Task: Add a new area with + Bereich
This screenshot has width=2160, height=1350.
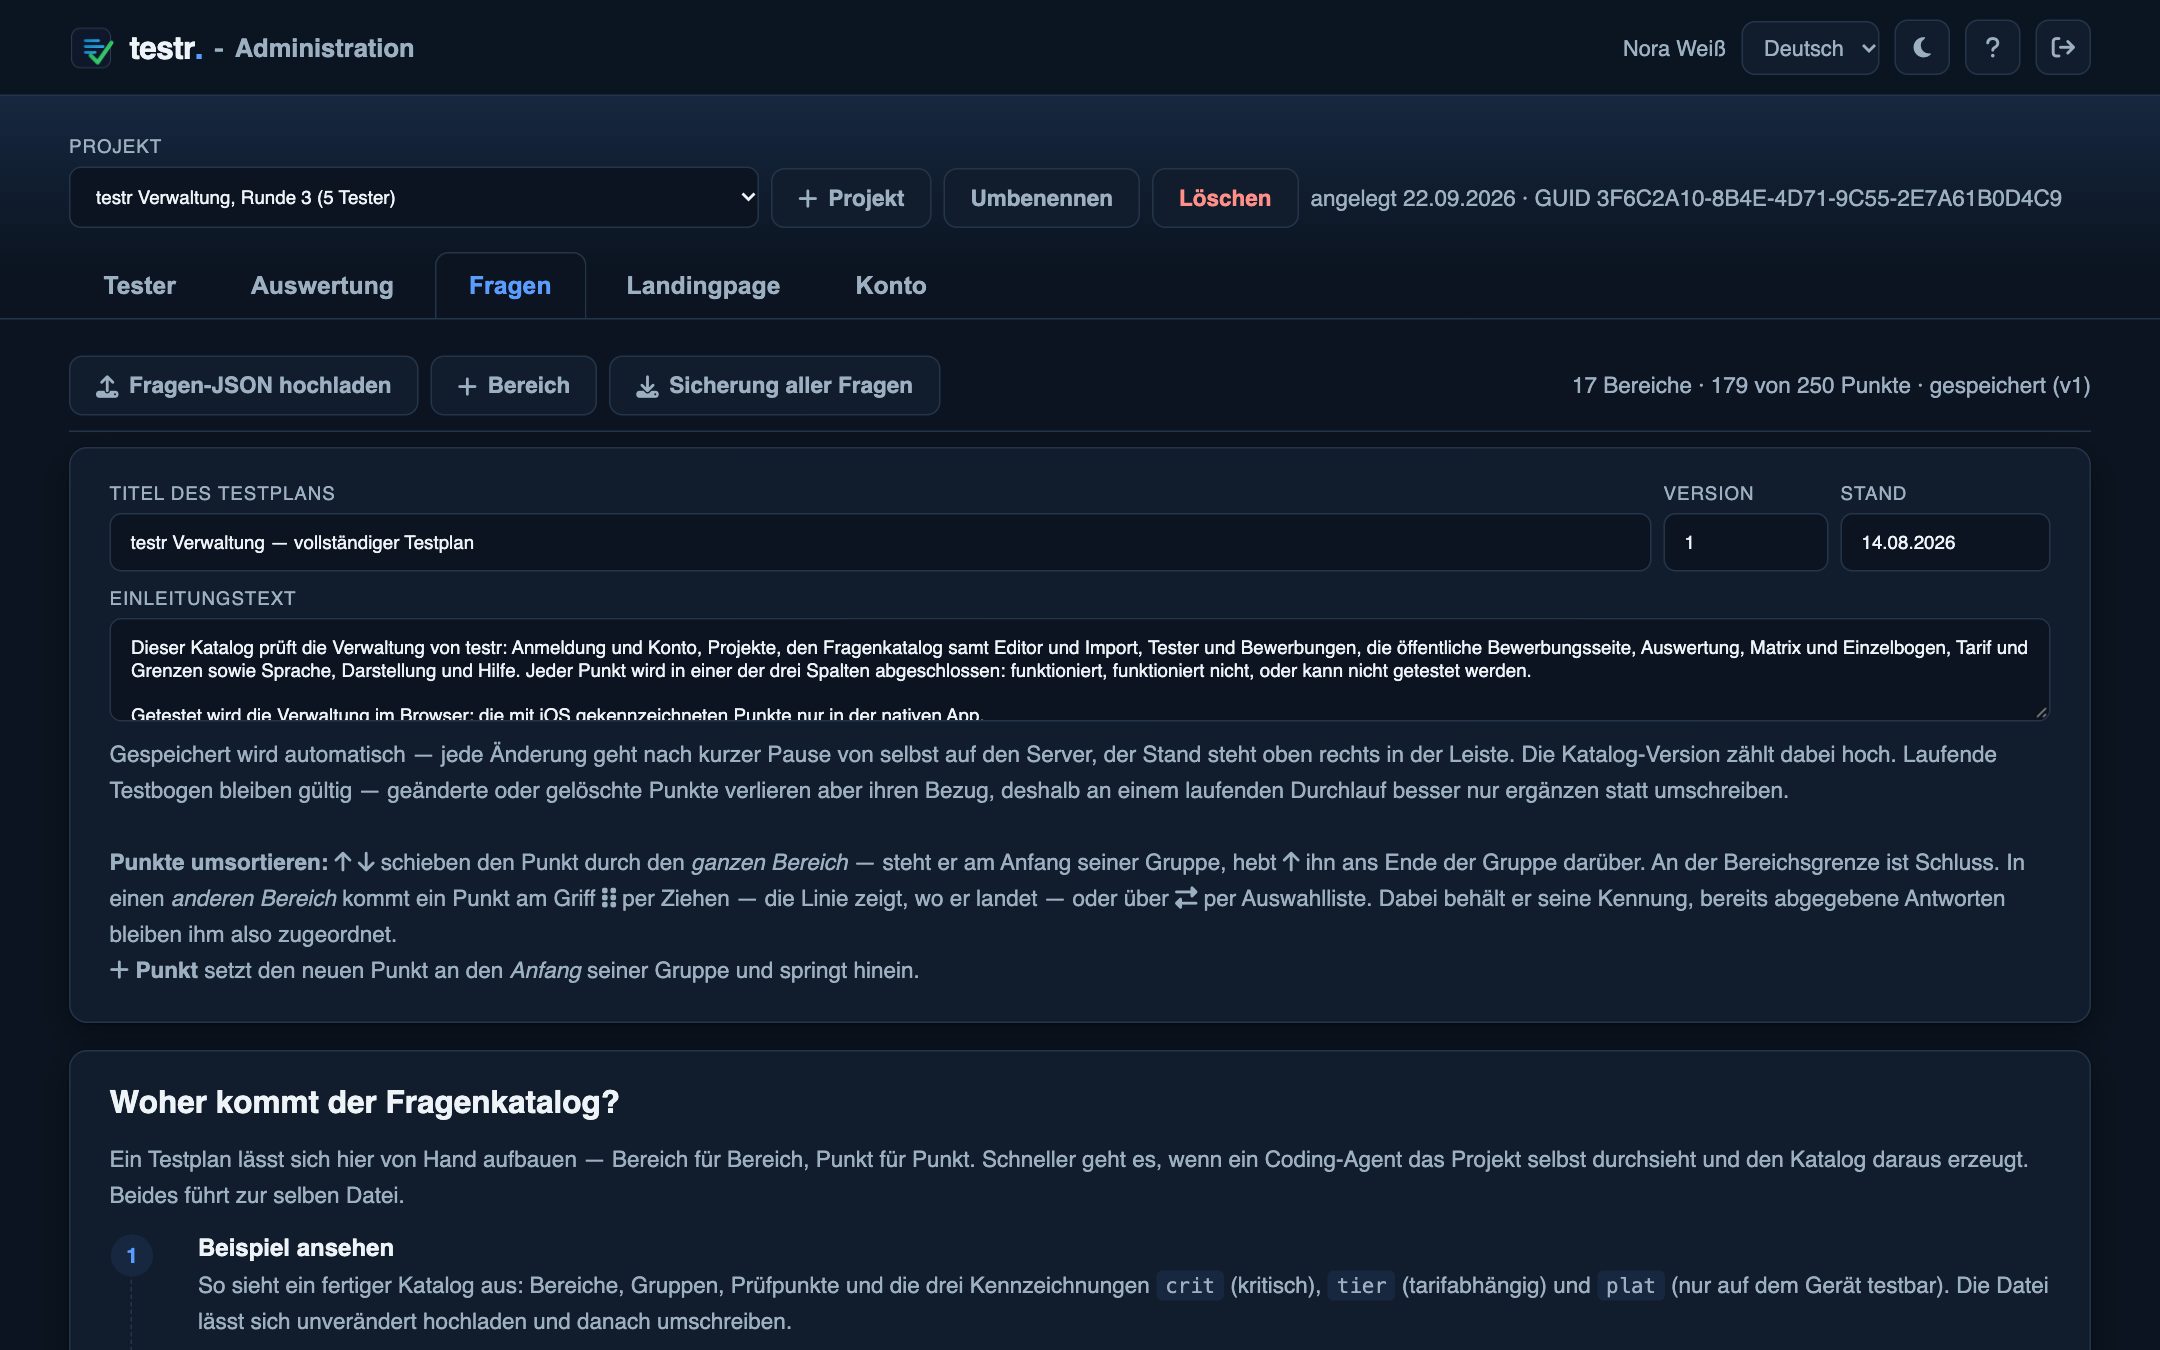Action: [513, 385]
